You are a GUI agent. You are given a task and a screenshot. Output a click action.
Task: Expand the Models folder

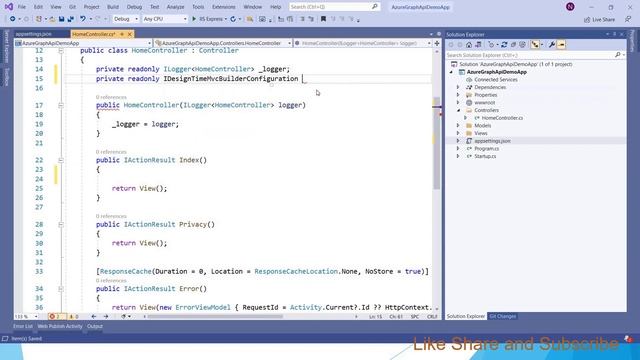(x=458, y=126)
